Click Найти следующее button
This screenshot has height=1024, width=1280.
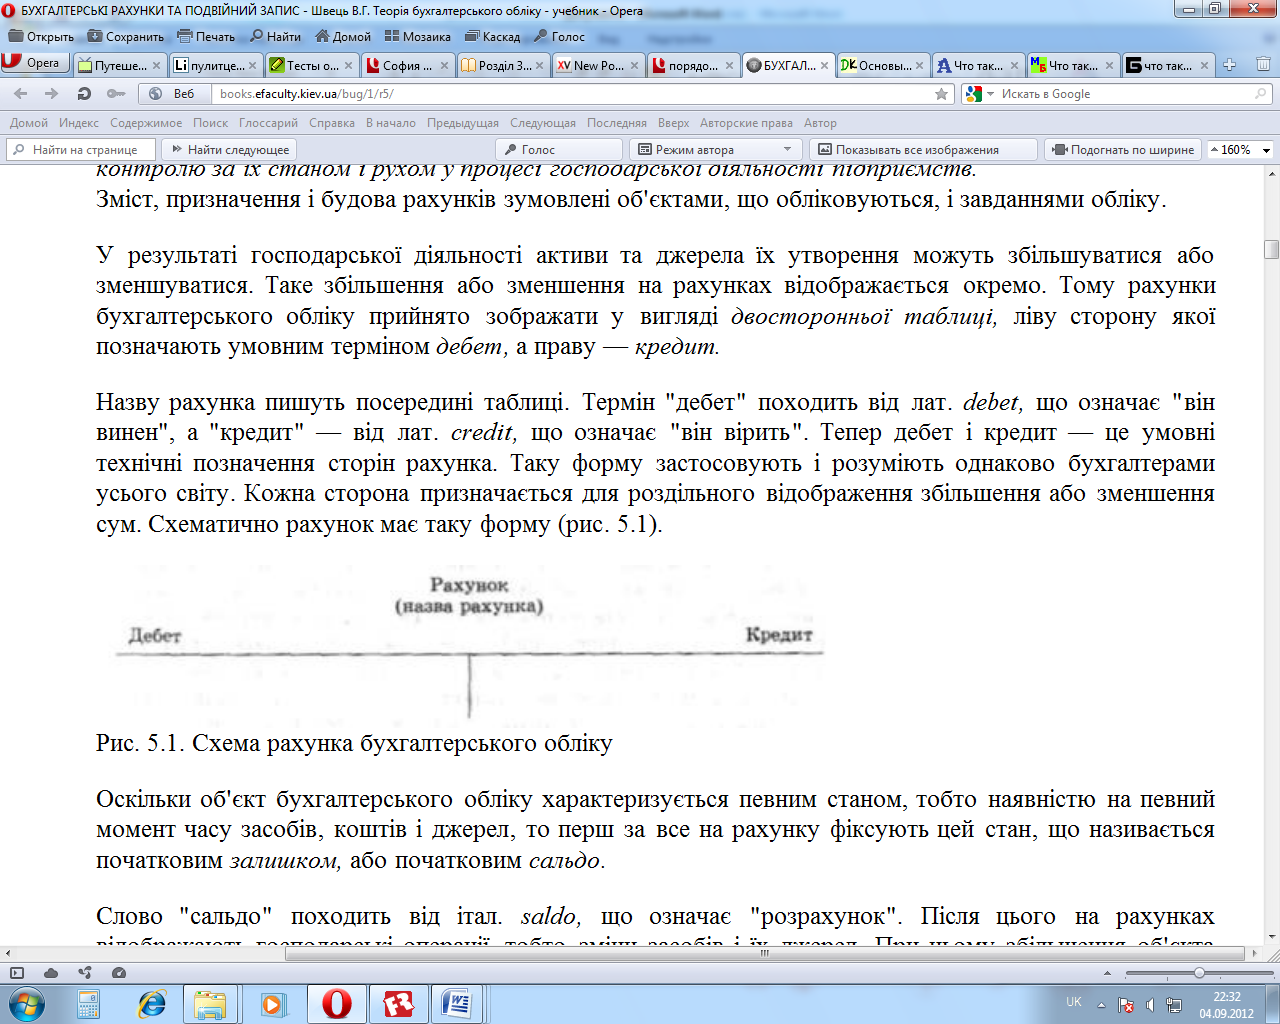(230, 149)
